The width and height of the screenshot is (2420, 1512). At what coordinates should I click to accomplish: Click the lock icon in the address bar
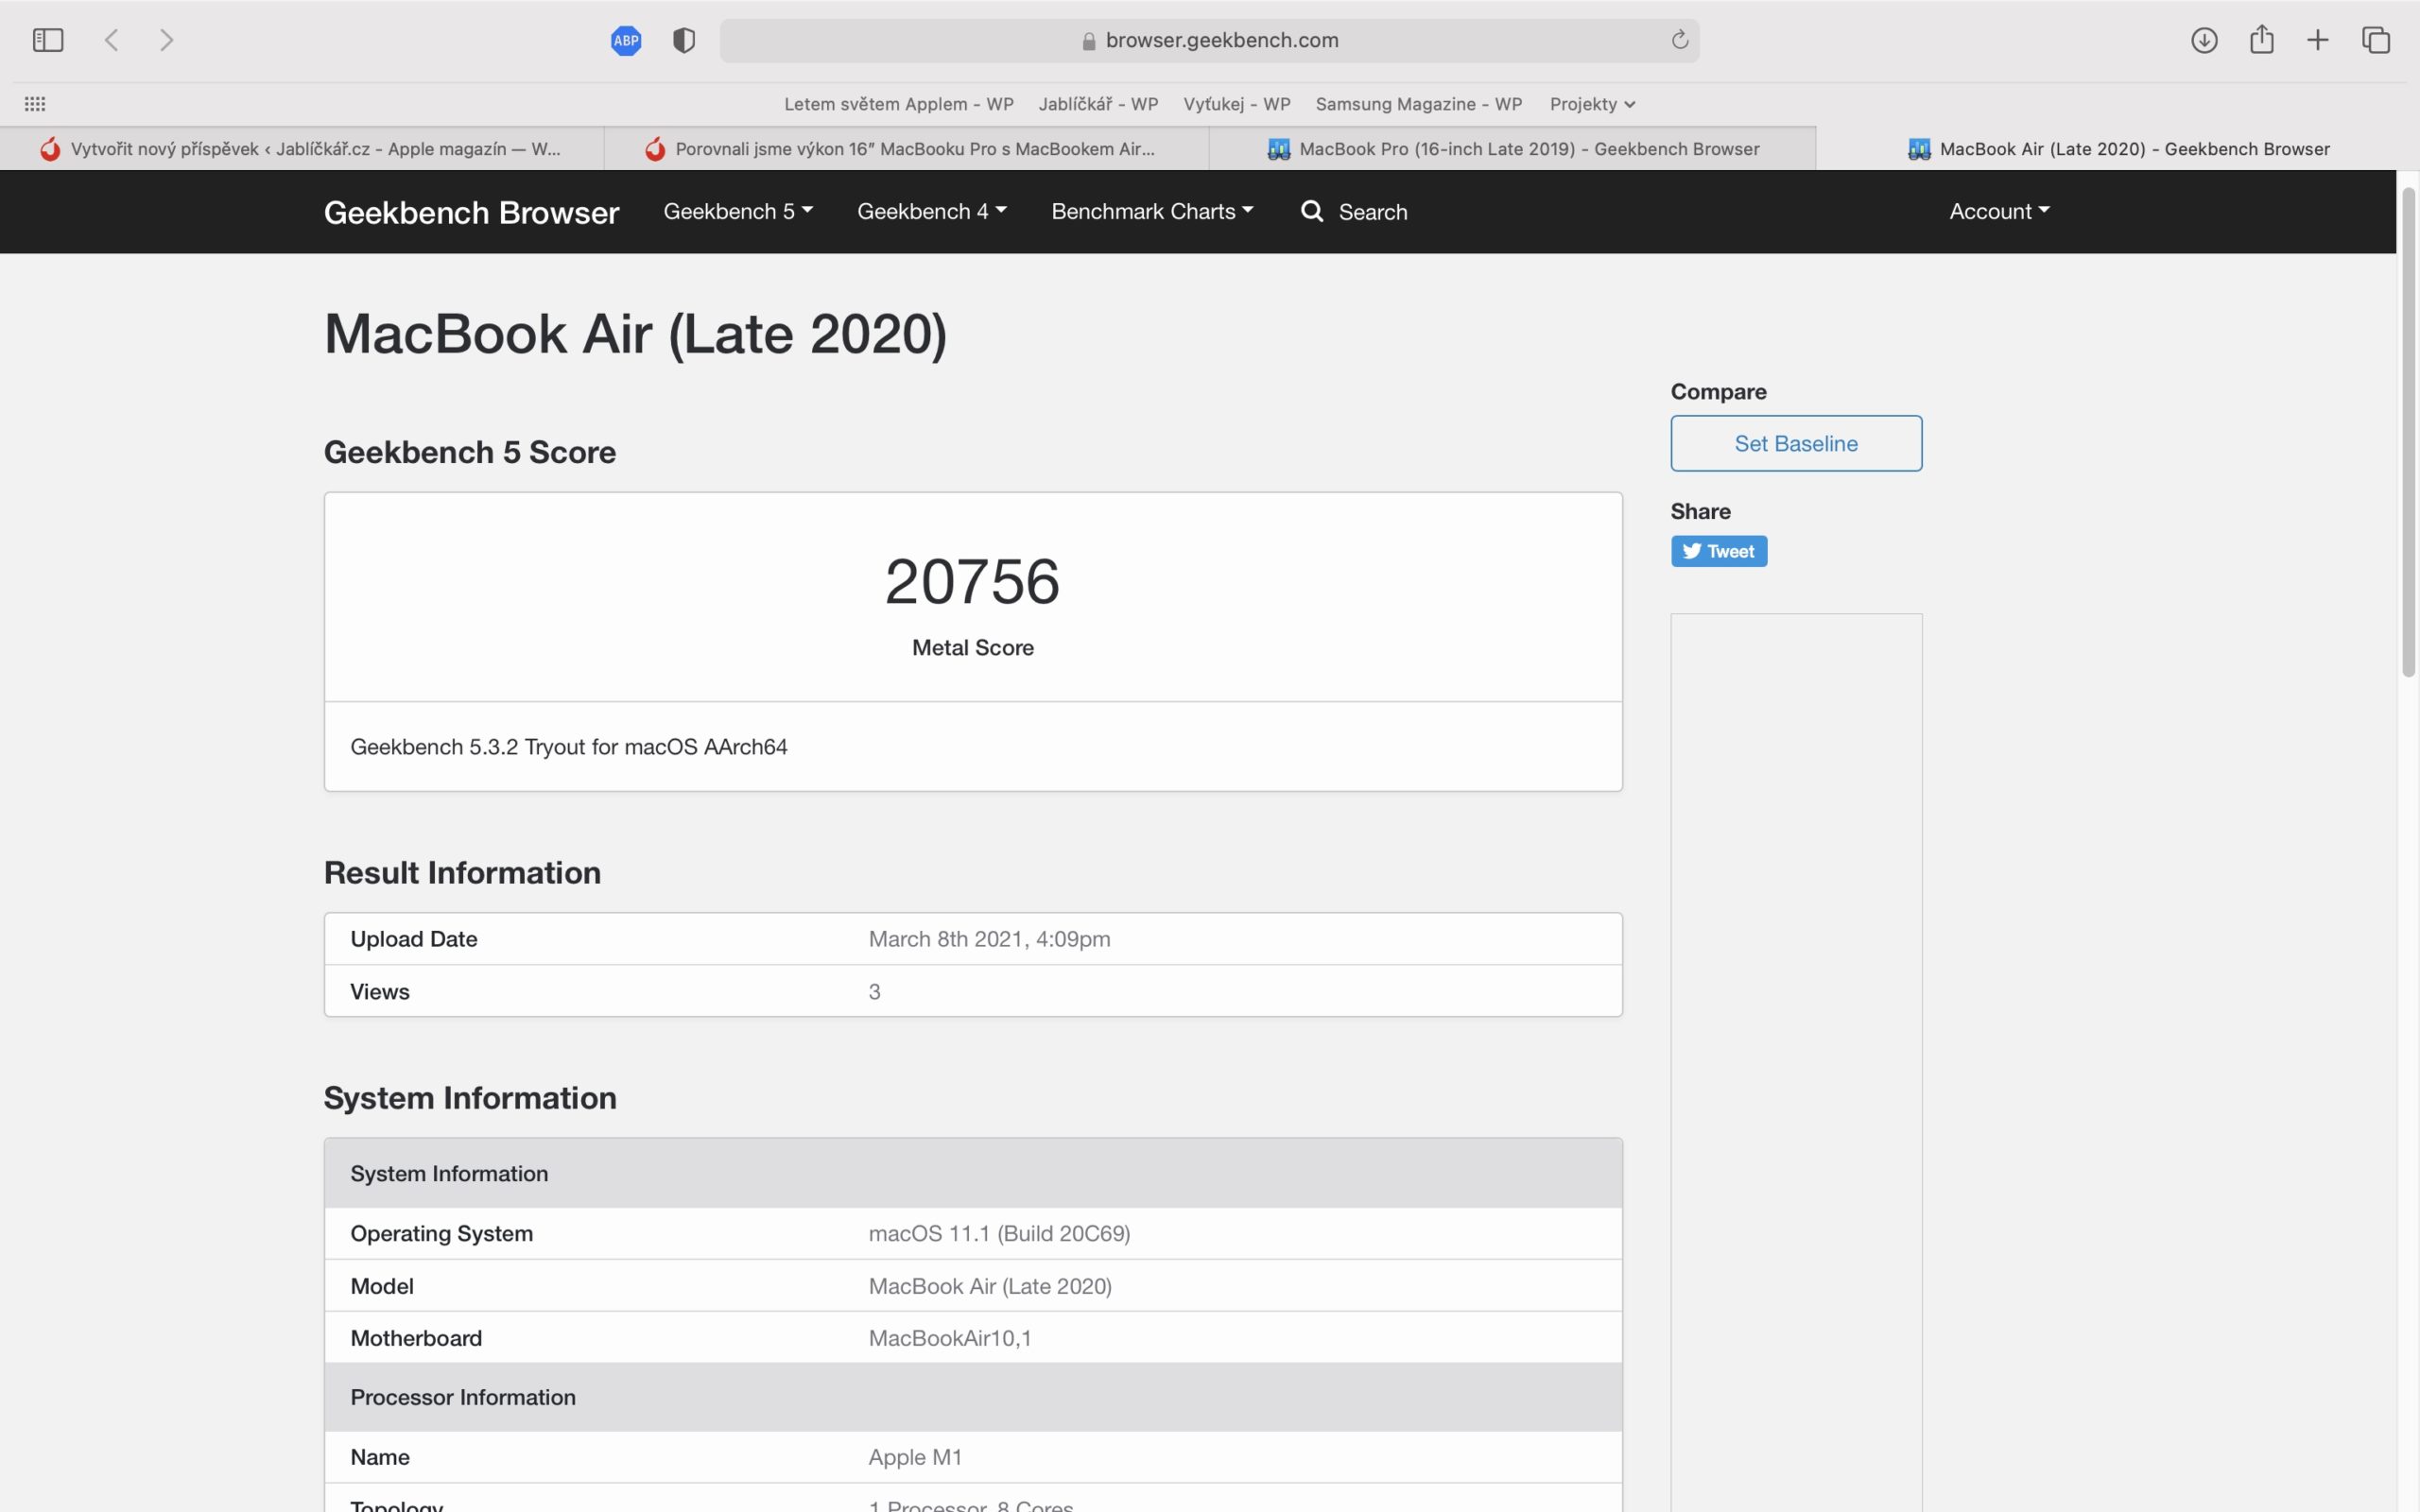click(x=1089, y=41)
